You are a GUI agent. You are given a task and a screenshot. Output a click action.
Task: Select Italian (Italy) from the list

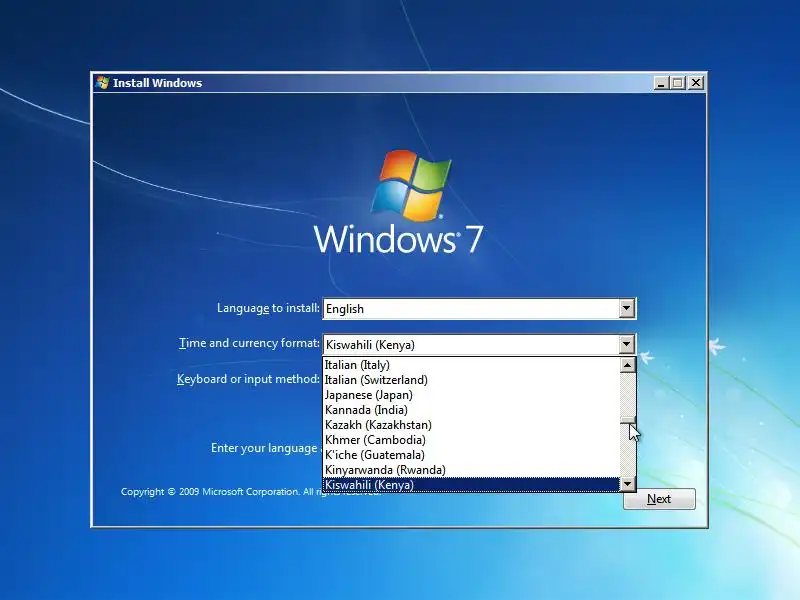(x=471, y=365)
